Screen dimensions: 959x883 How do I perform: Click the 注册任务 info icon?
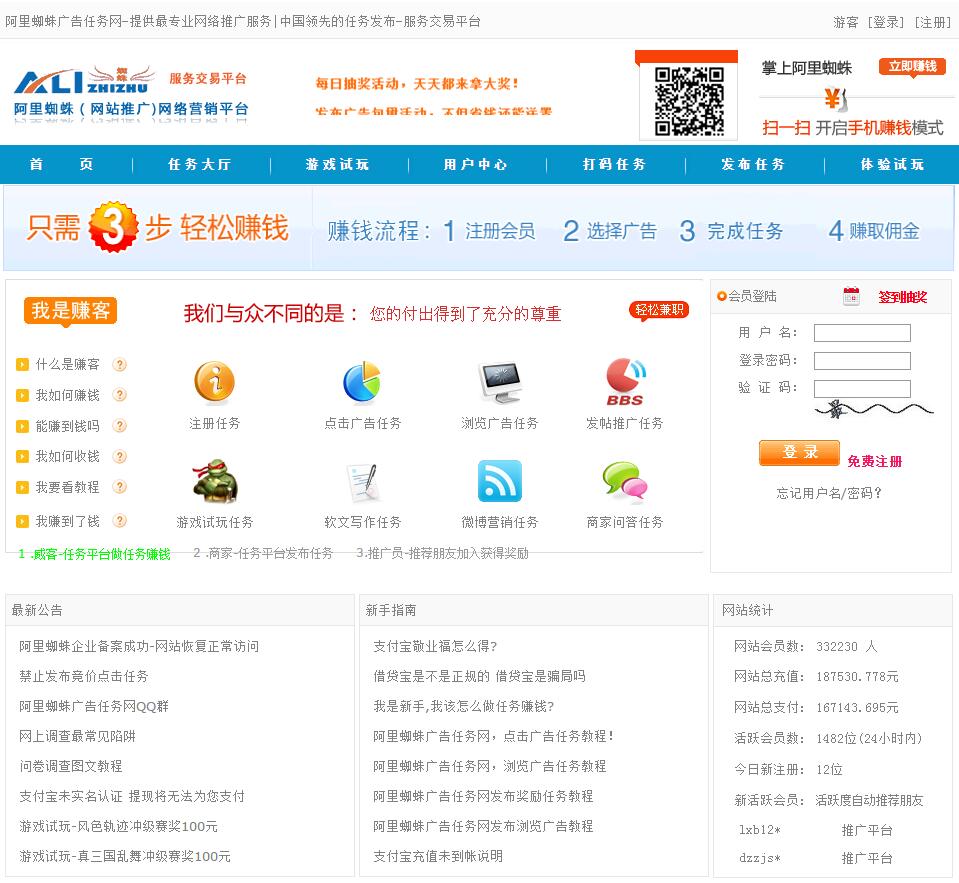(214, 383)
